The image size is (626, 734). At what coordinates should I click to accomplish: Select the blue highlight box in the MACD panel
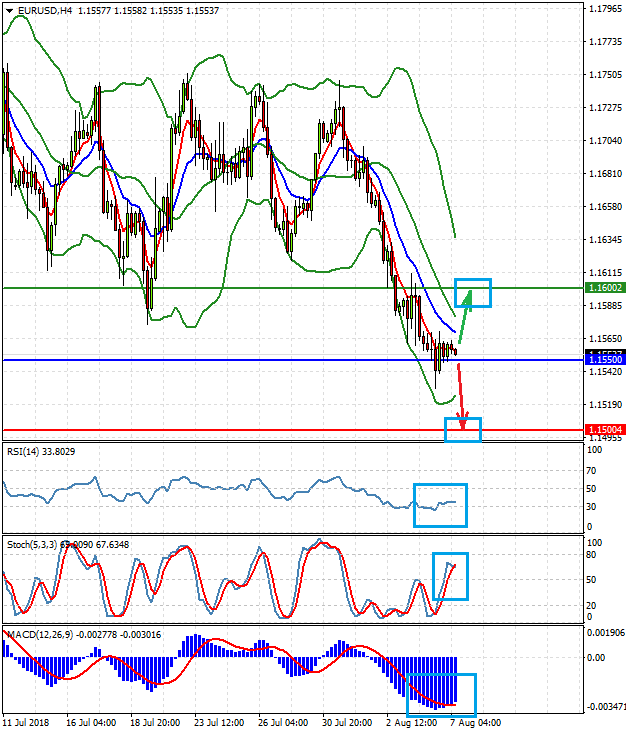pos(441,694)
